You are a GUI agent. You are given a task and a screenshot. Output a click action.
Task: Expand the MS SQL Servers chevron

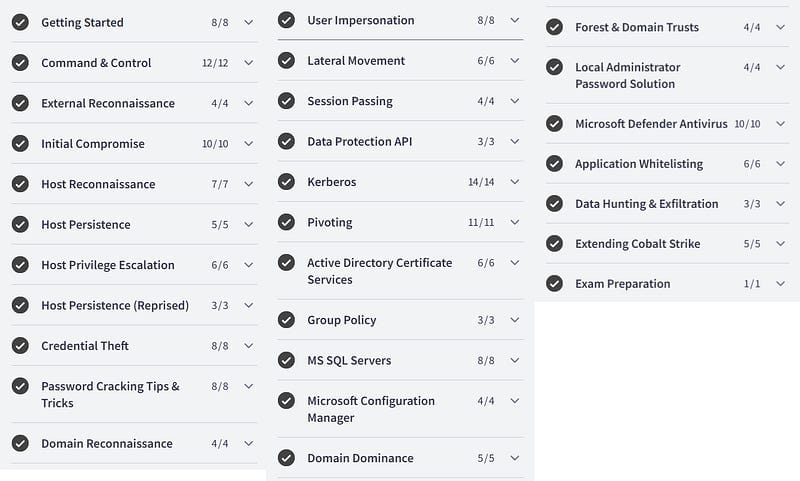pos(515,361)
